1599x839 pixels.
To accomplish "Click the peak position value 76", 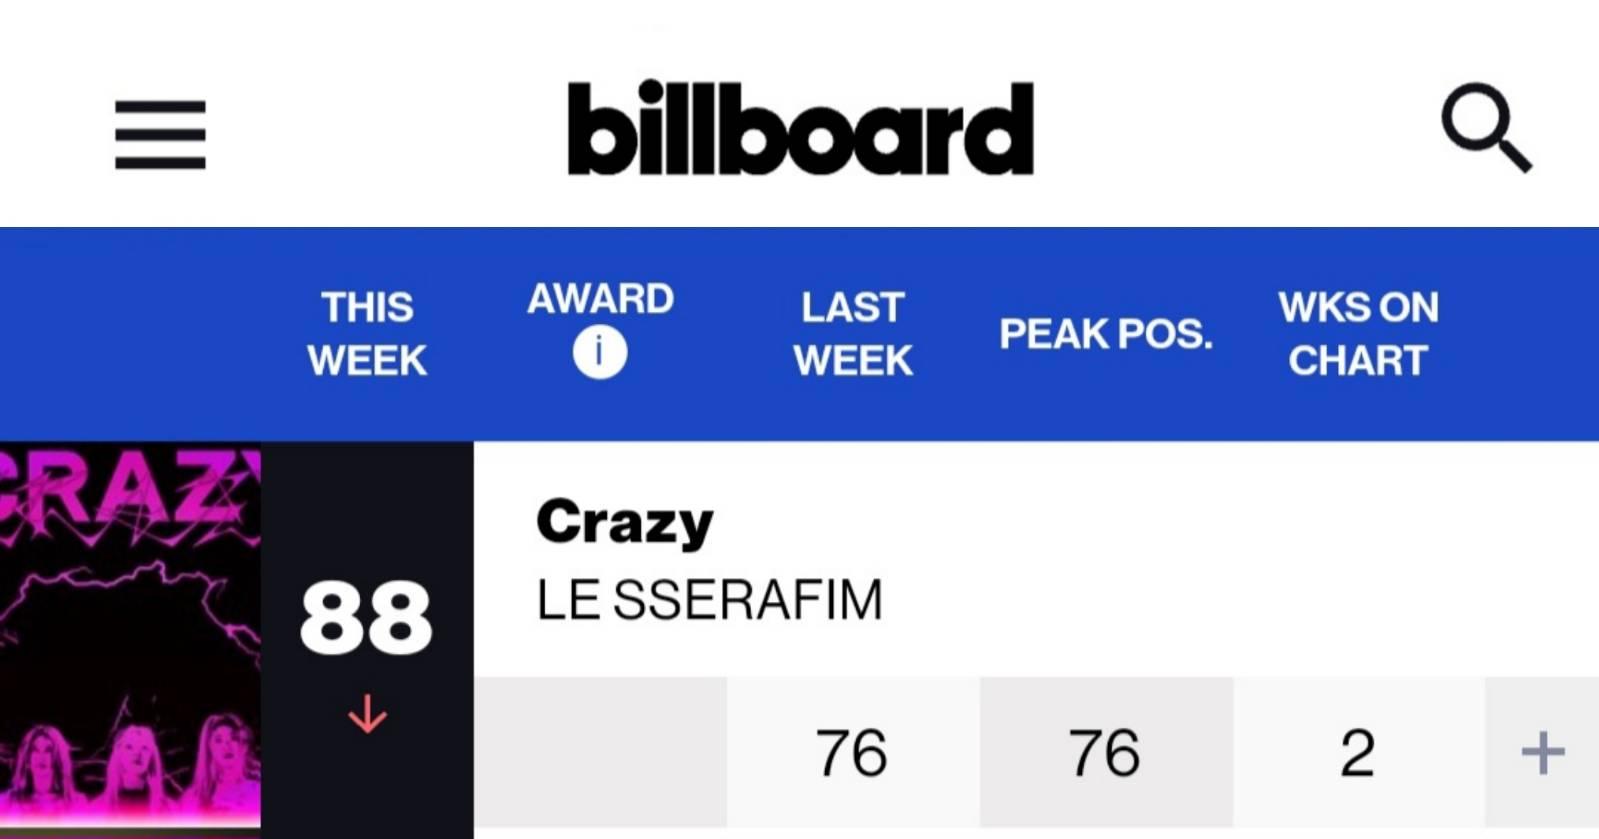I will (1104, 753).
